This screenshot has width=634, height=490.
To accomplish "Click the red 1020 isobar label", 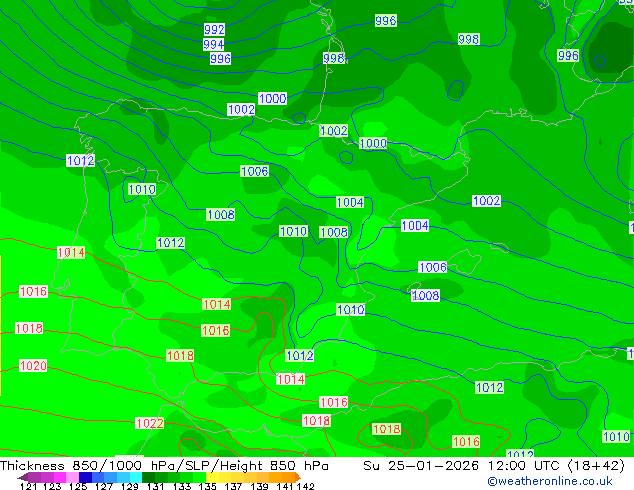I will 33,366.
